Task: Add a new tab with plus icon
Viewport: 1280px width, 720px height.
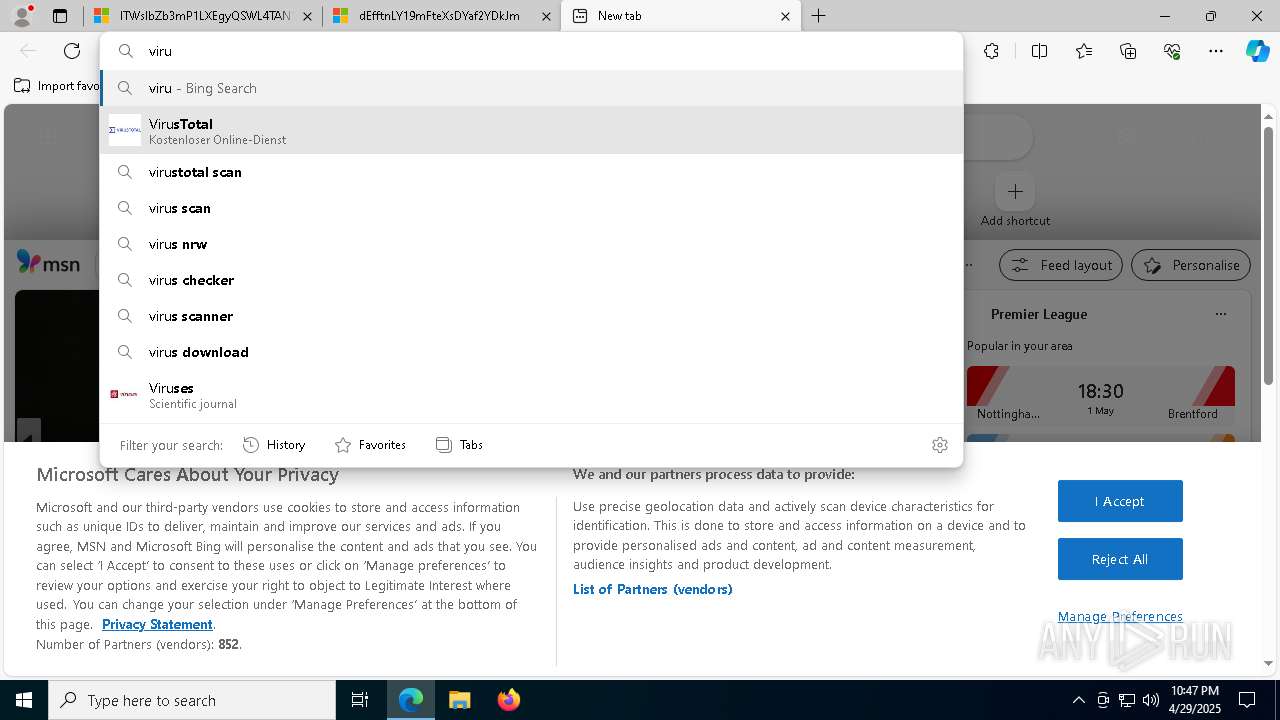Action: pos(818,16)
